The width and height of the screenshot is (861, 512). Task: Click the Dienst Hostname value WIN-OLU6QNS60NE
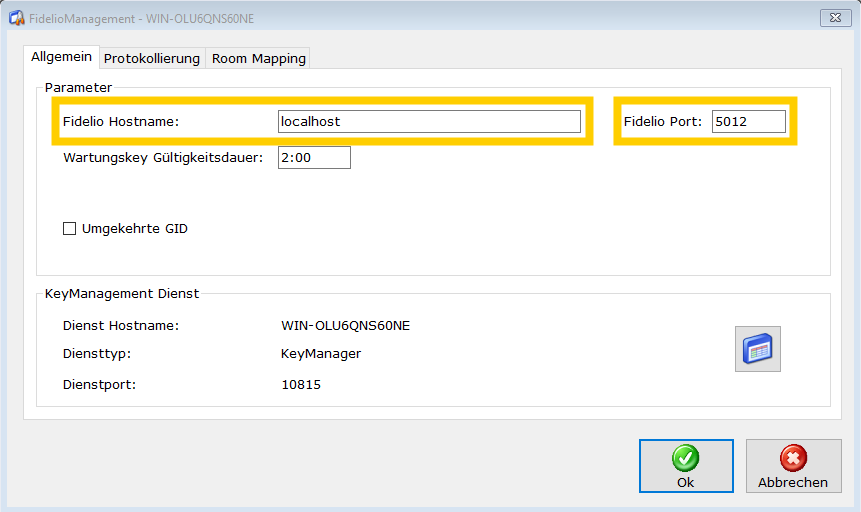click(x=346, y=326)
